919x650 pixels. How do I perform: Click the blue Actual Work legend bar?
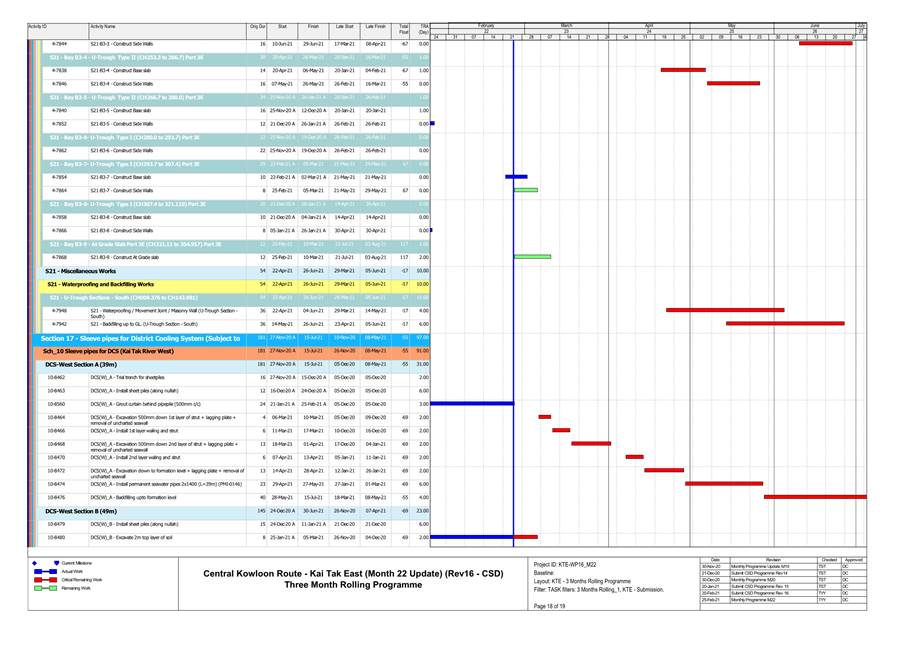tap(43, 572)
